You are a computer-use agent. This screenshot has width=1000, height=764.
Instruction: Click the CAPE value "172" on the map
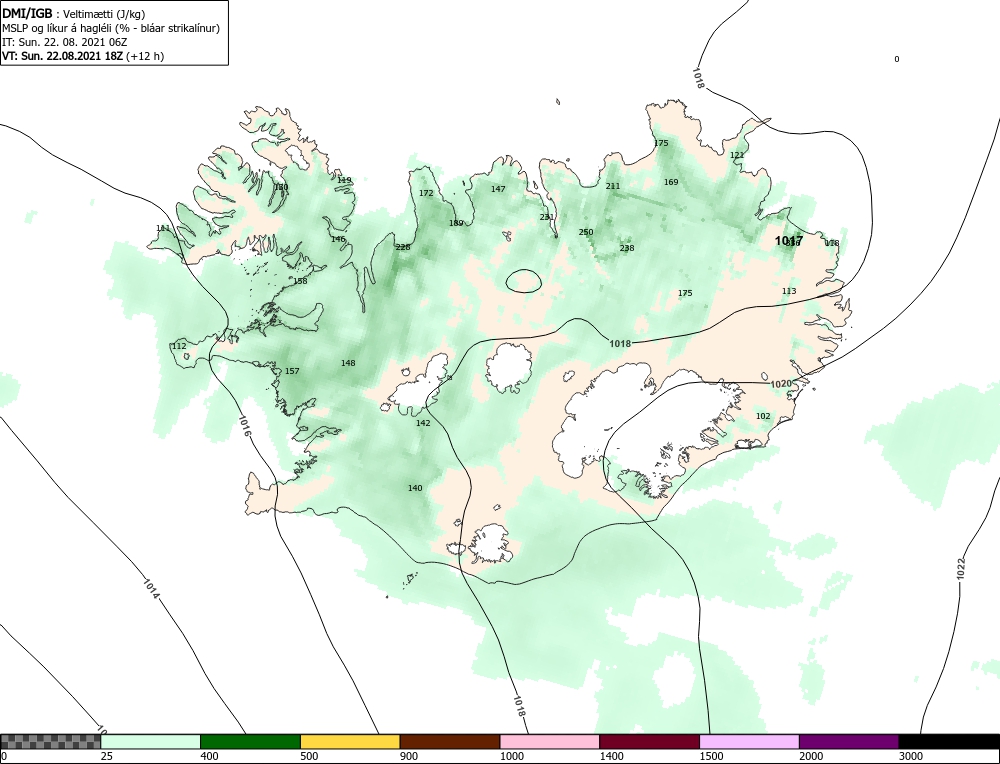[426, 193]
